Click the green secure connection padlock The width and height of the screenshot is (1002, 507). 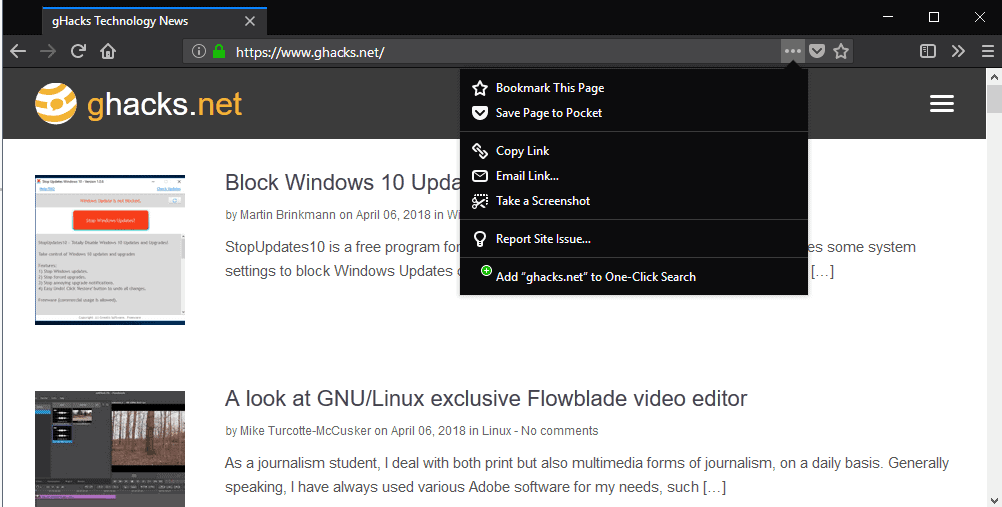219,51
